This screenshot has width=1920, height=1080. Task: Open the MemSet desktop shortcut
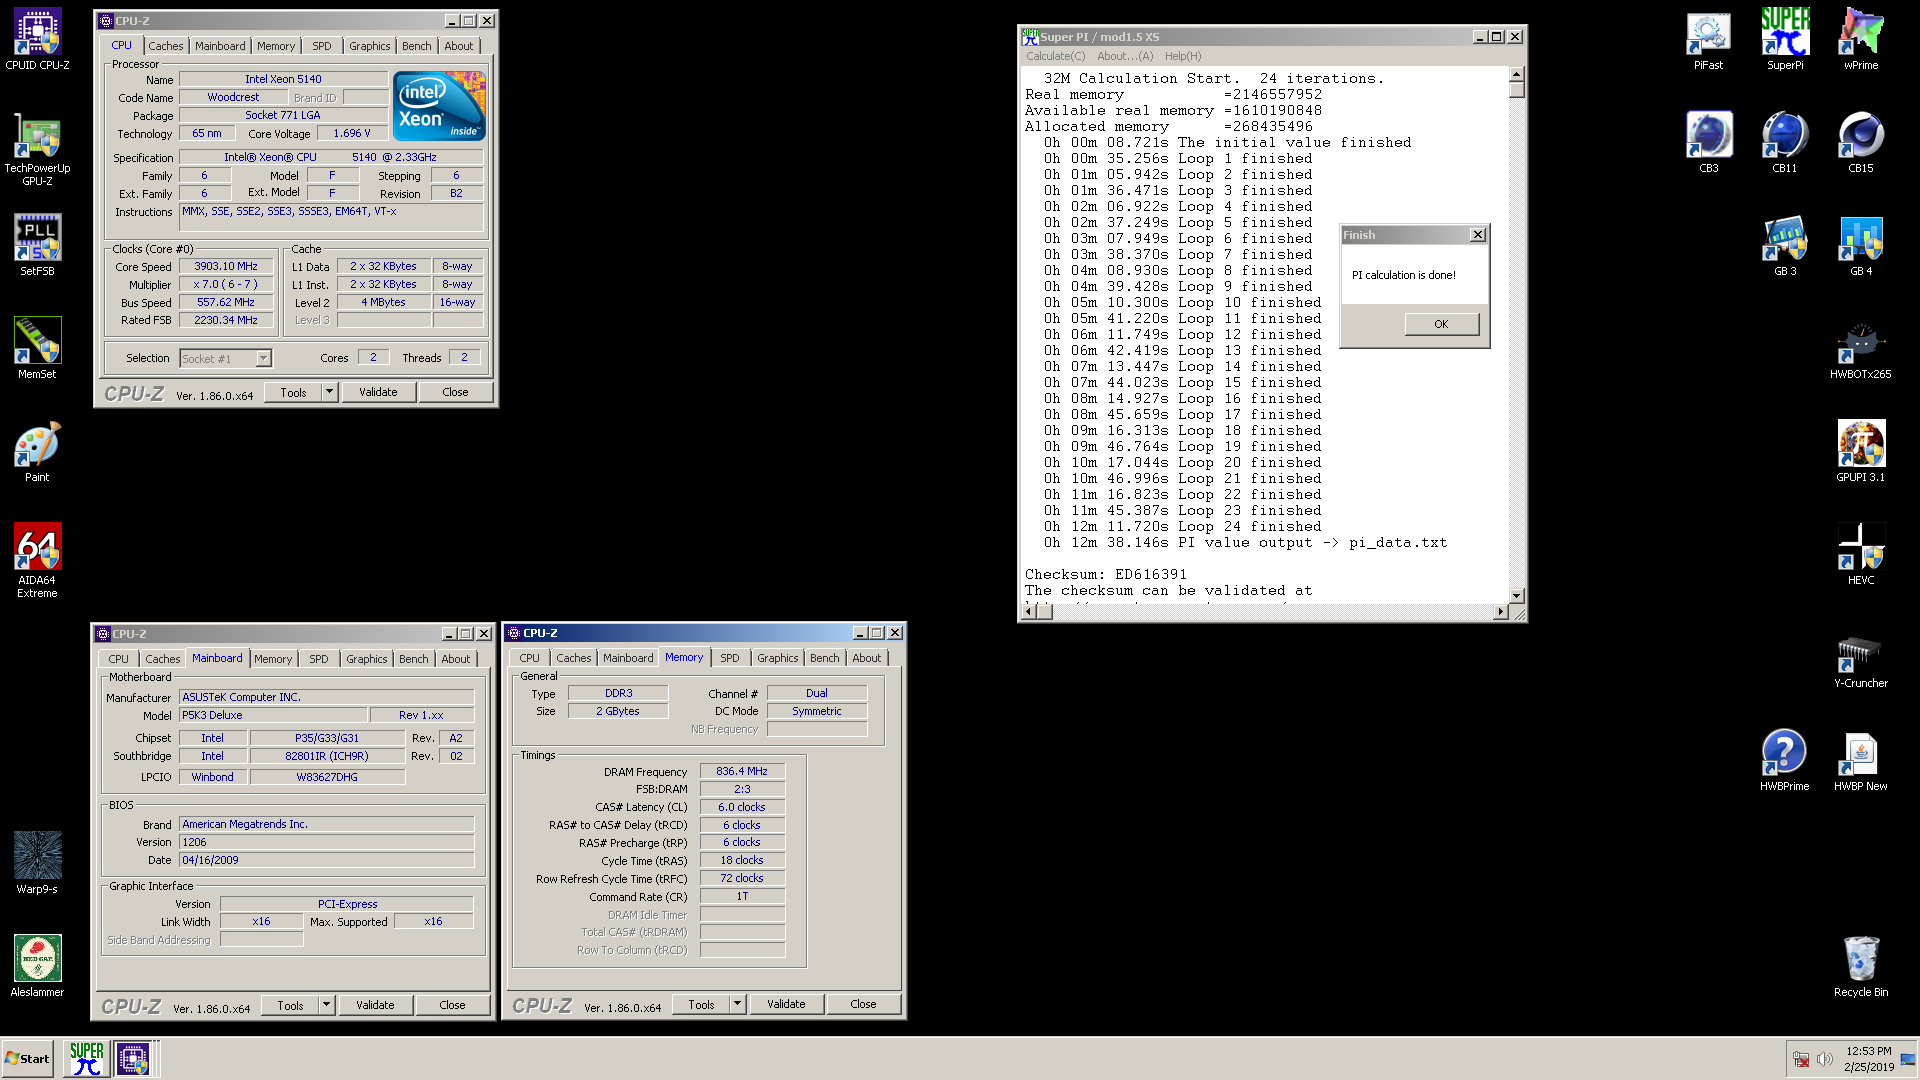37,348
